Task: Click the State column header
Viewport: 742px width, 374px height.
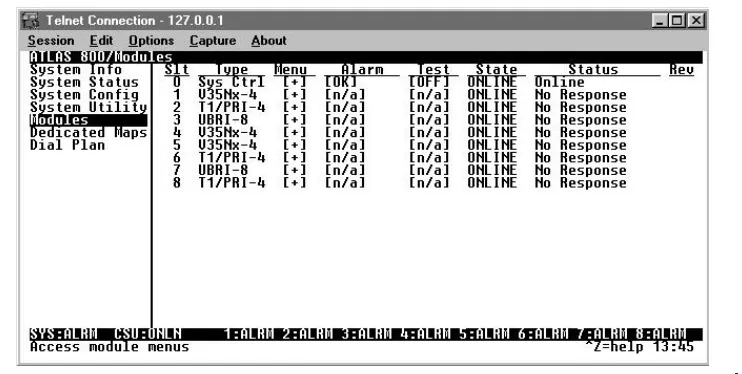Action: [496, 70]
